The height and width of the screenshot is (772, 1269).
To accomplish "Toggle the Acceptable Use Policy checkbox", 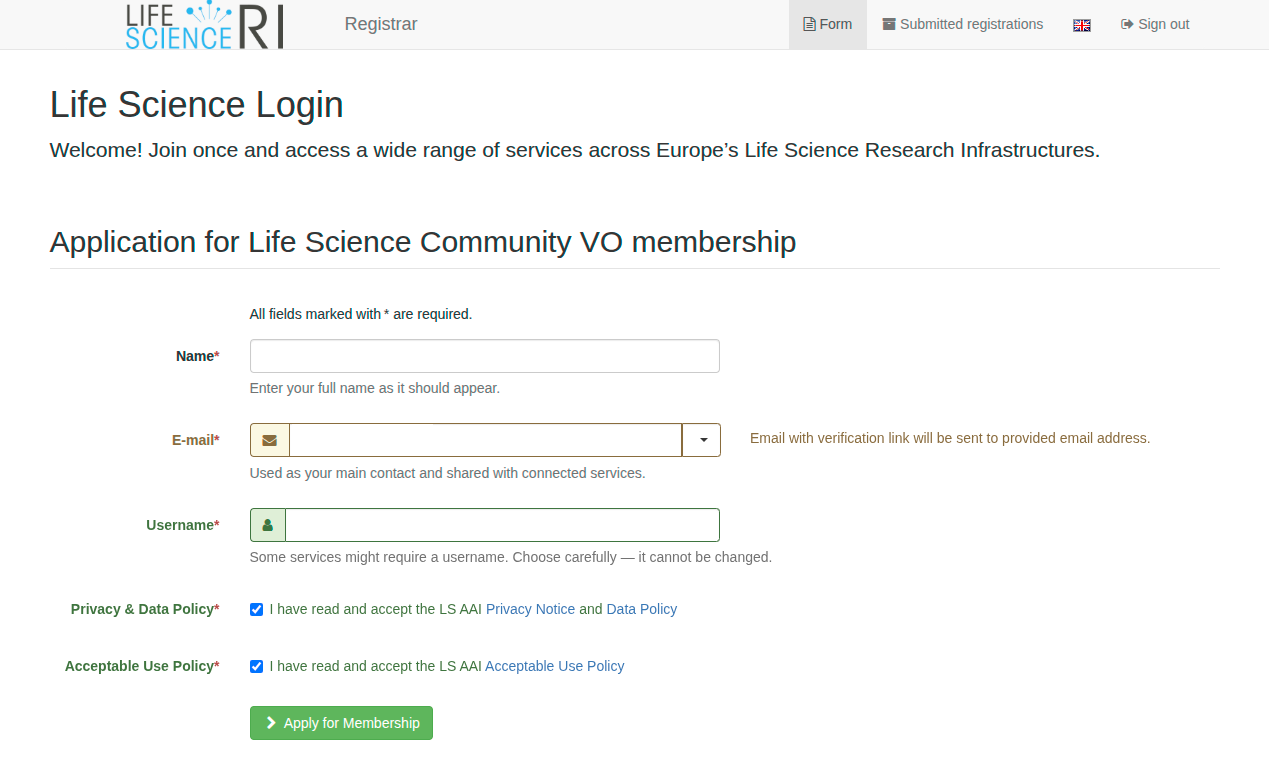I will (x=257, y=666).
